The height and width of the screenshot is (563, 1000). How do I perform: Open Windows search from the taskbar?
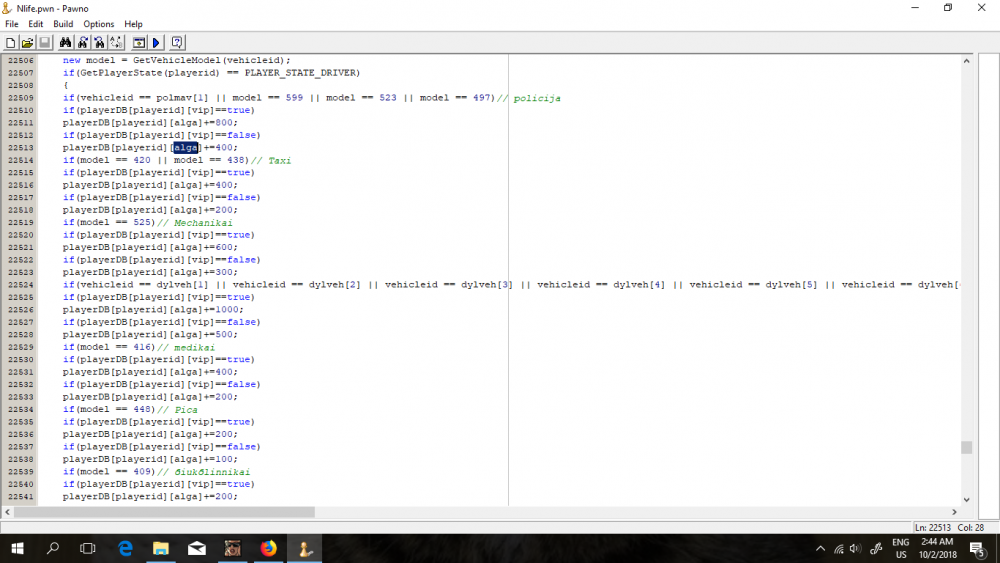point(53,548)
